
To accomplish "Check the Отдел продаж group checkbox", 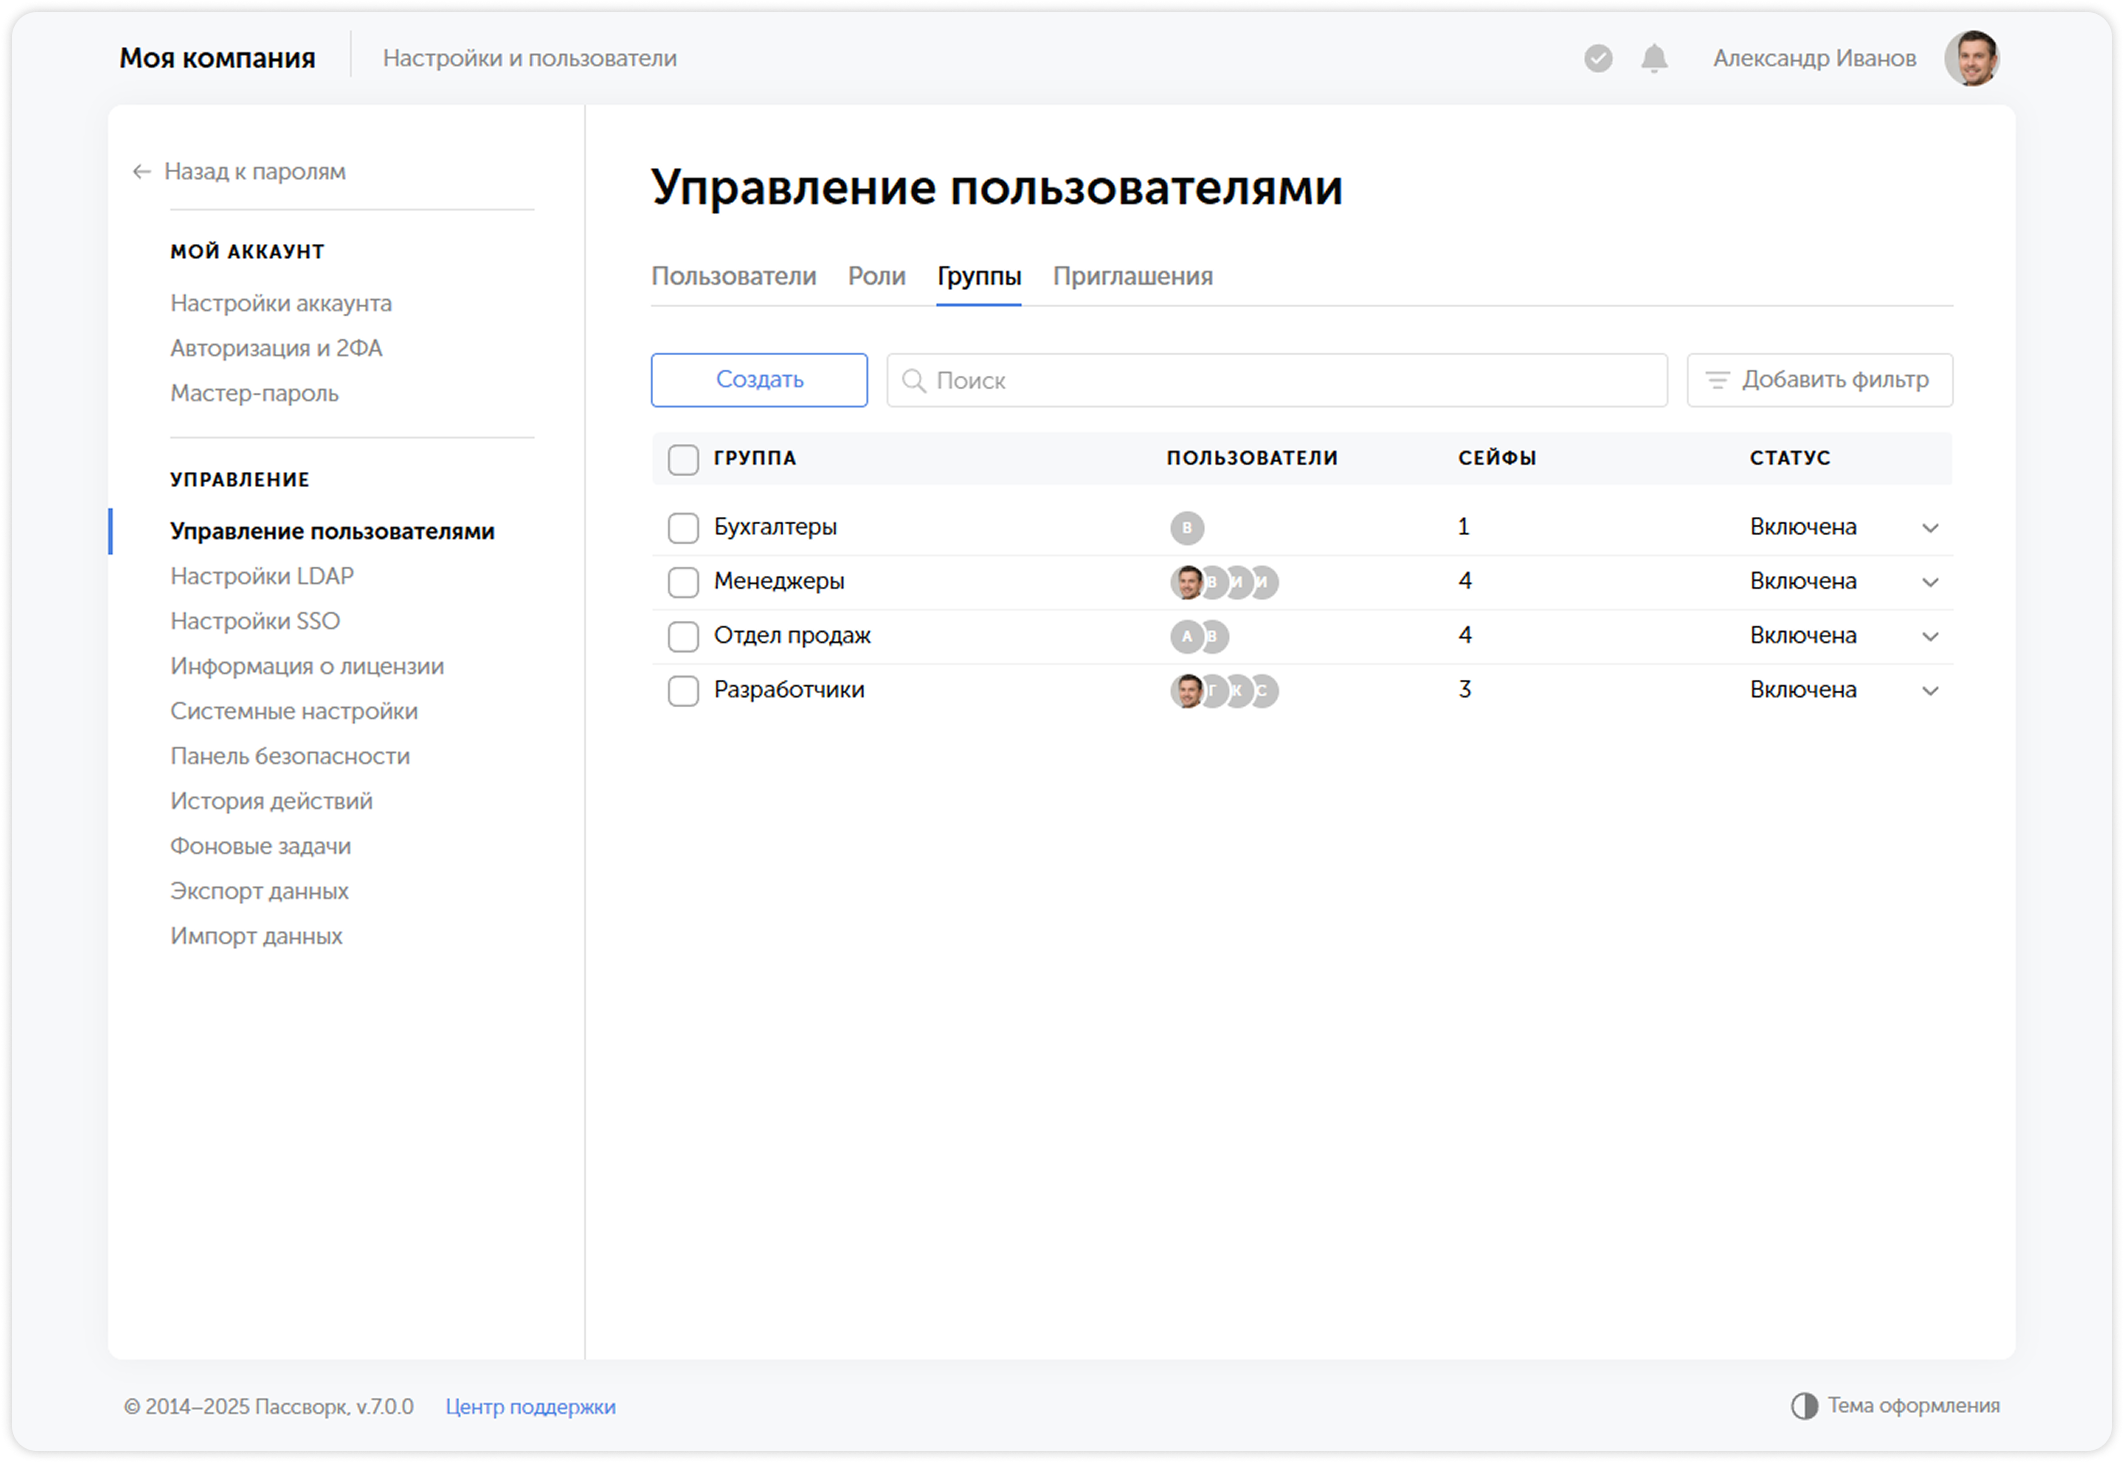I will pos(683,635).
